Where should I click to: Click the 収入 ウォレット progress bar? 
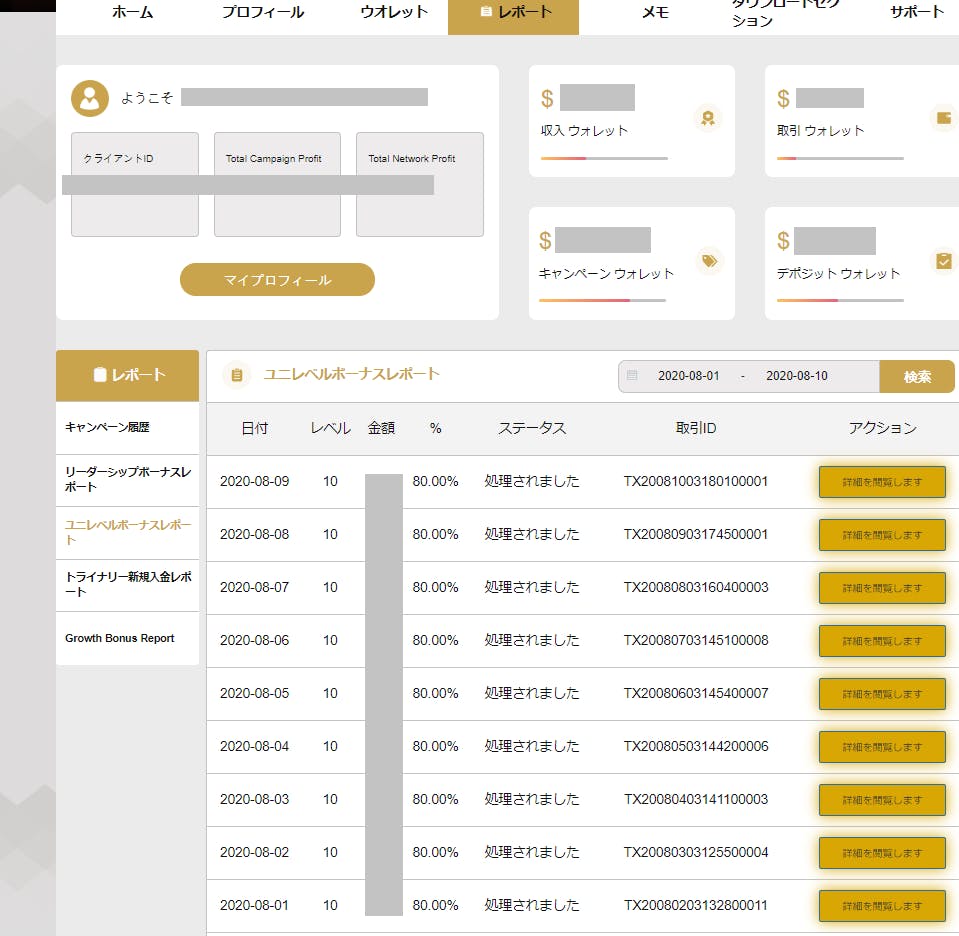click(604, 158)
